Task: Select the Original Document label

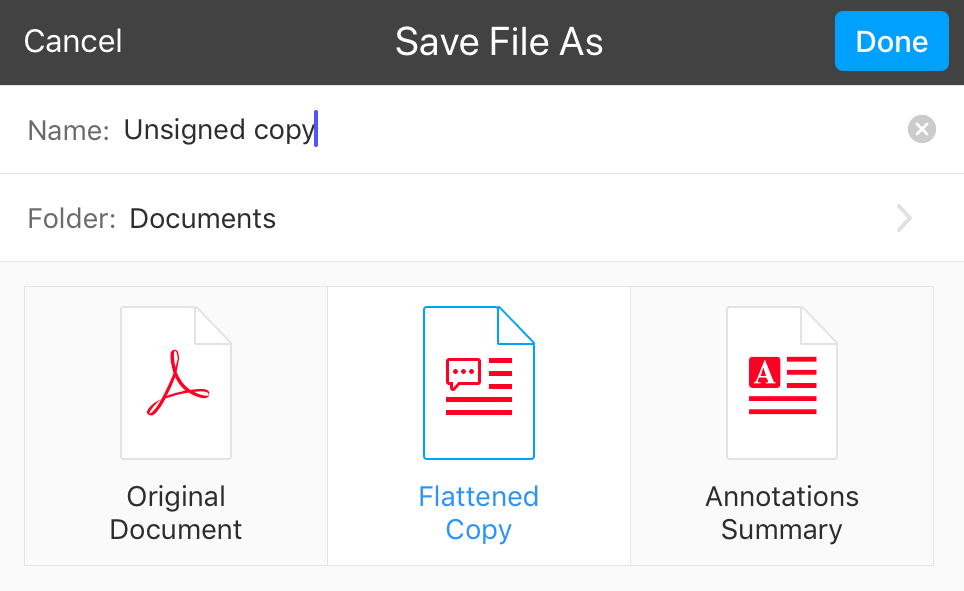Action: tap(176, 513)
